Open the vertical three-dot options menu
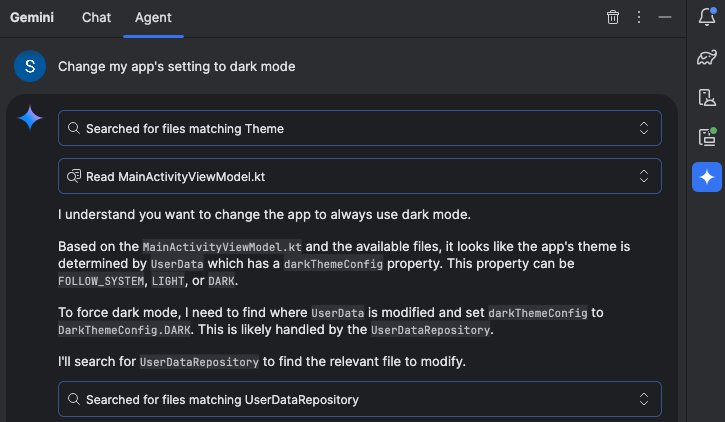The image size is (725, 422). [x=639, y=17]
